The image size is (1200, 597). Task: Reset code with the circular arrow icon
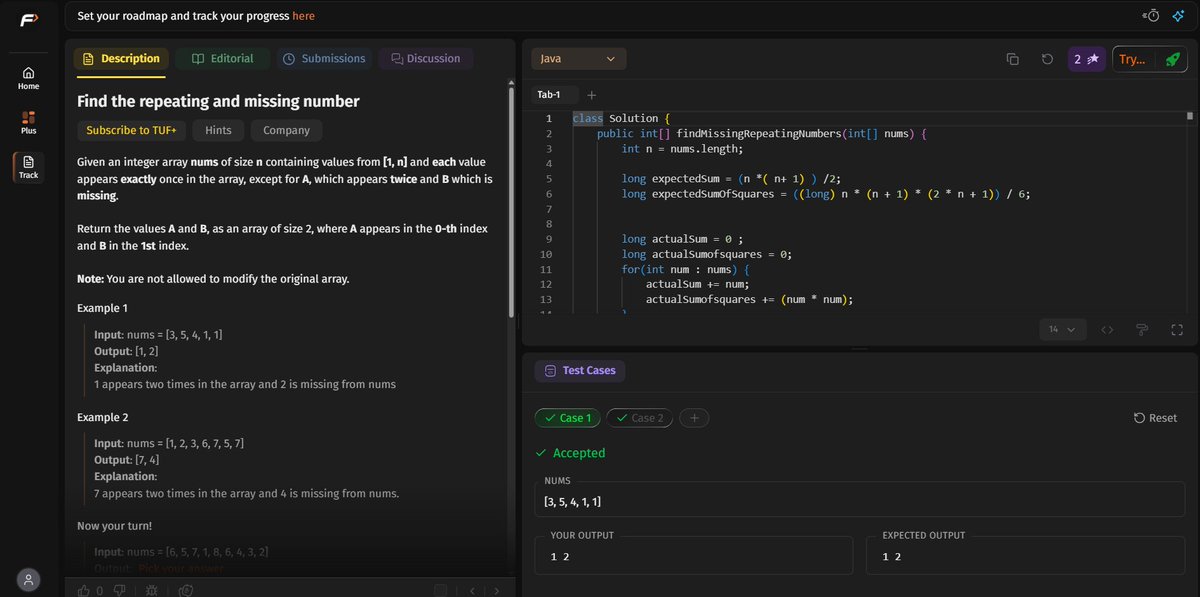[1047, 59]
